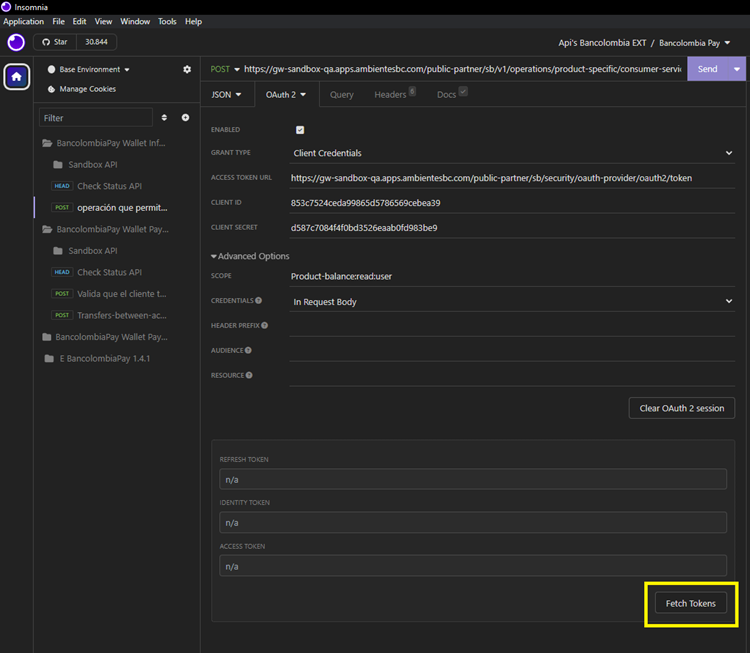Open the Grant Type dropdown
Viewport: 750px width, 653px height.
click(x=512, y=153)
